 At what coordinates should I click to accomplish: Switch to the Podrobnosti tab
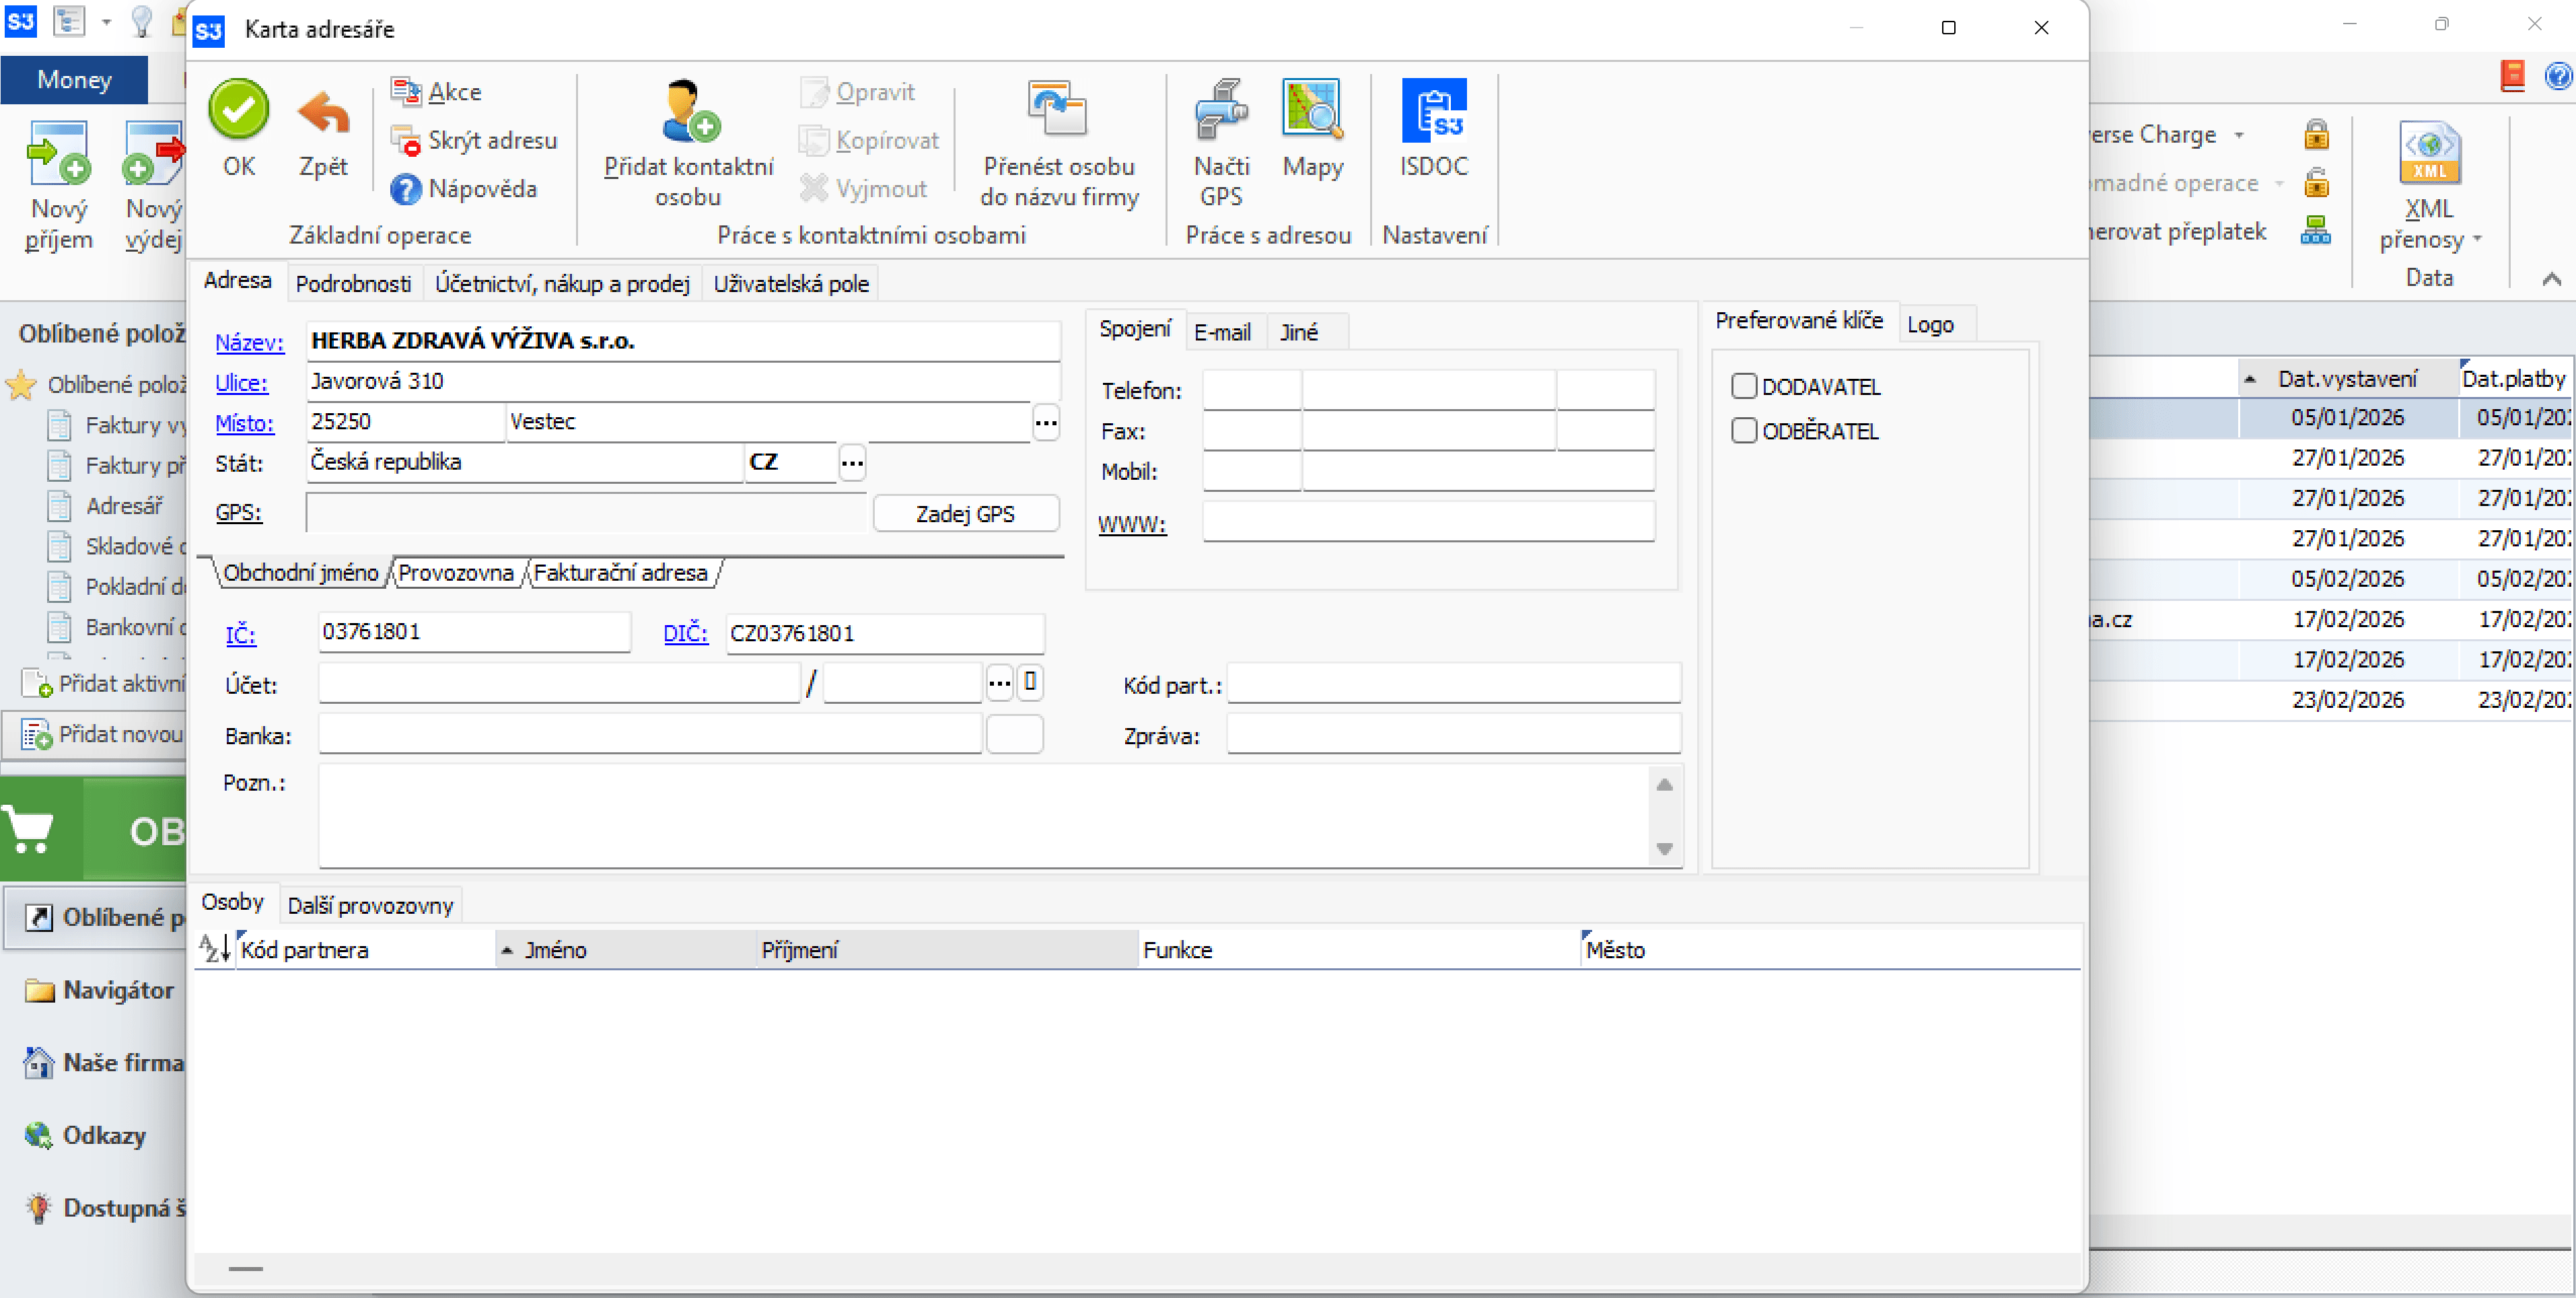pyautogui.click(x=353, y=284)
